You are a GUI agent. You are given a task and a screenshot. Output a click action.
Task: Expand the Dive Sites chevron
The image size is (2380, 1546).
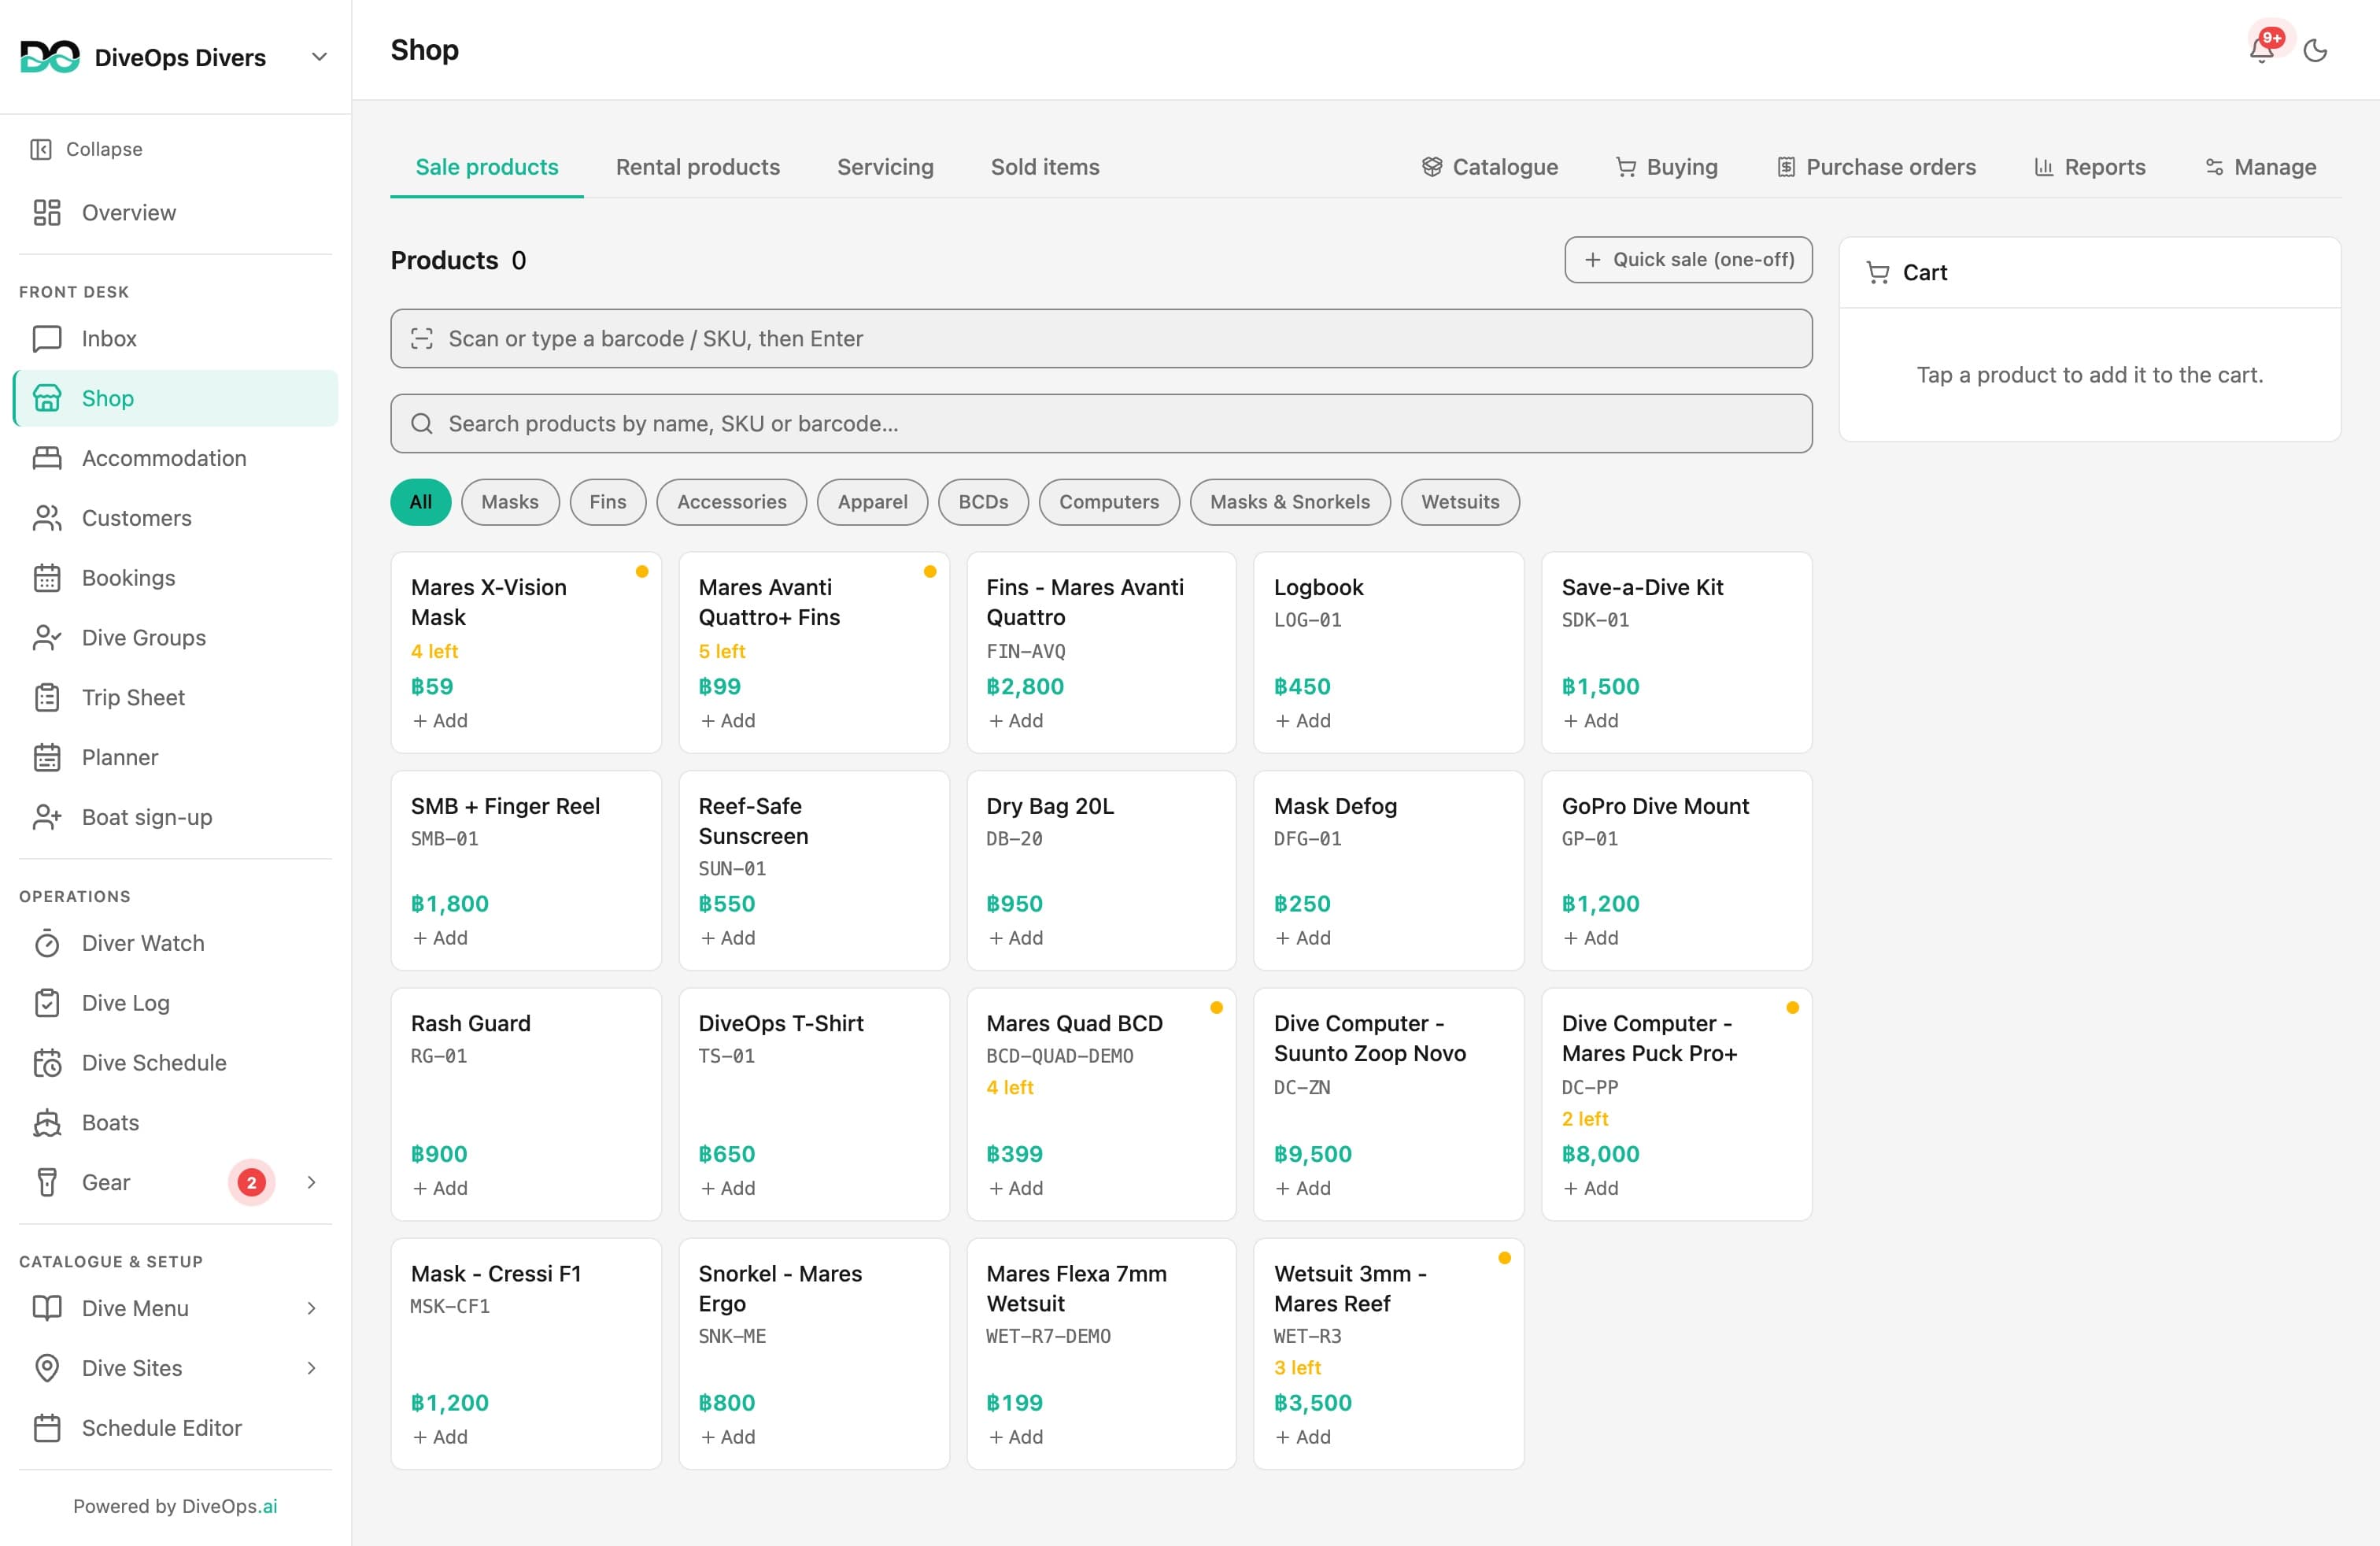312,1368
